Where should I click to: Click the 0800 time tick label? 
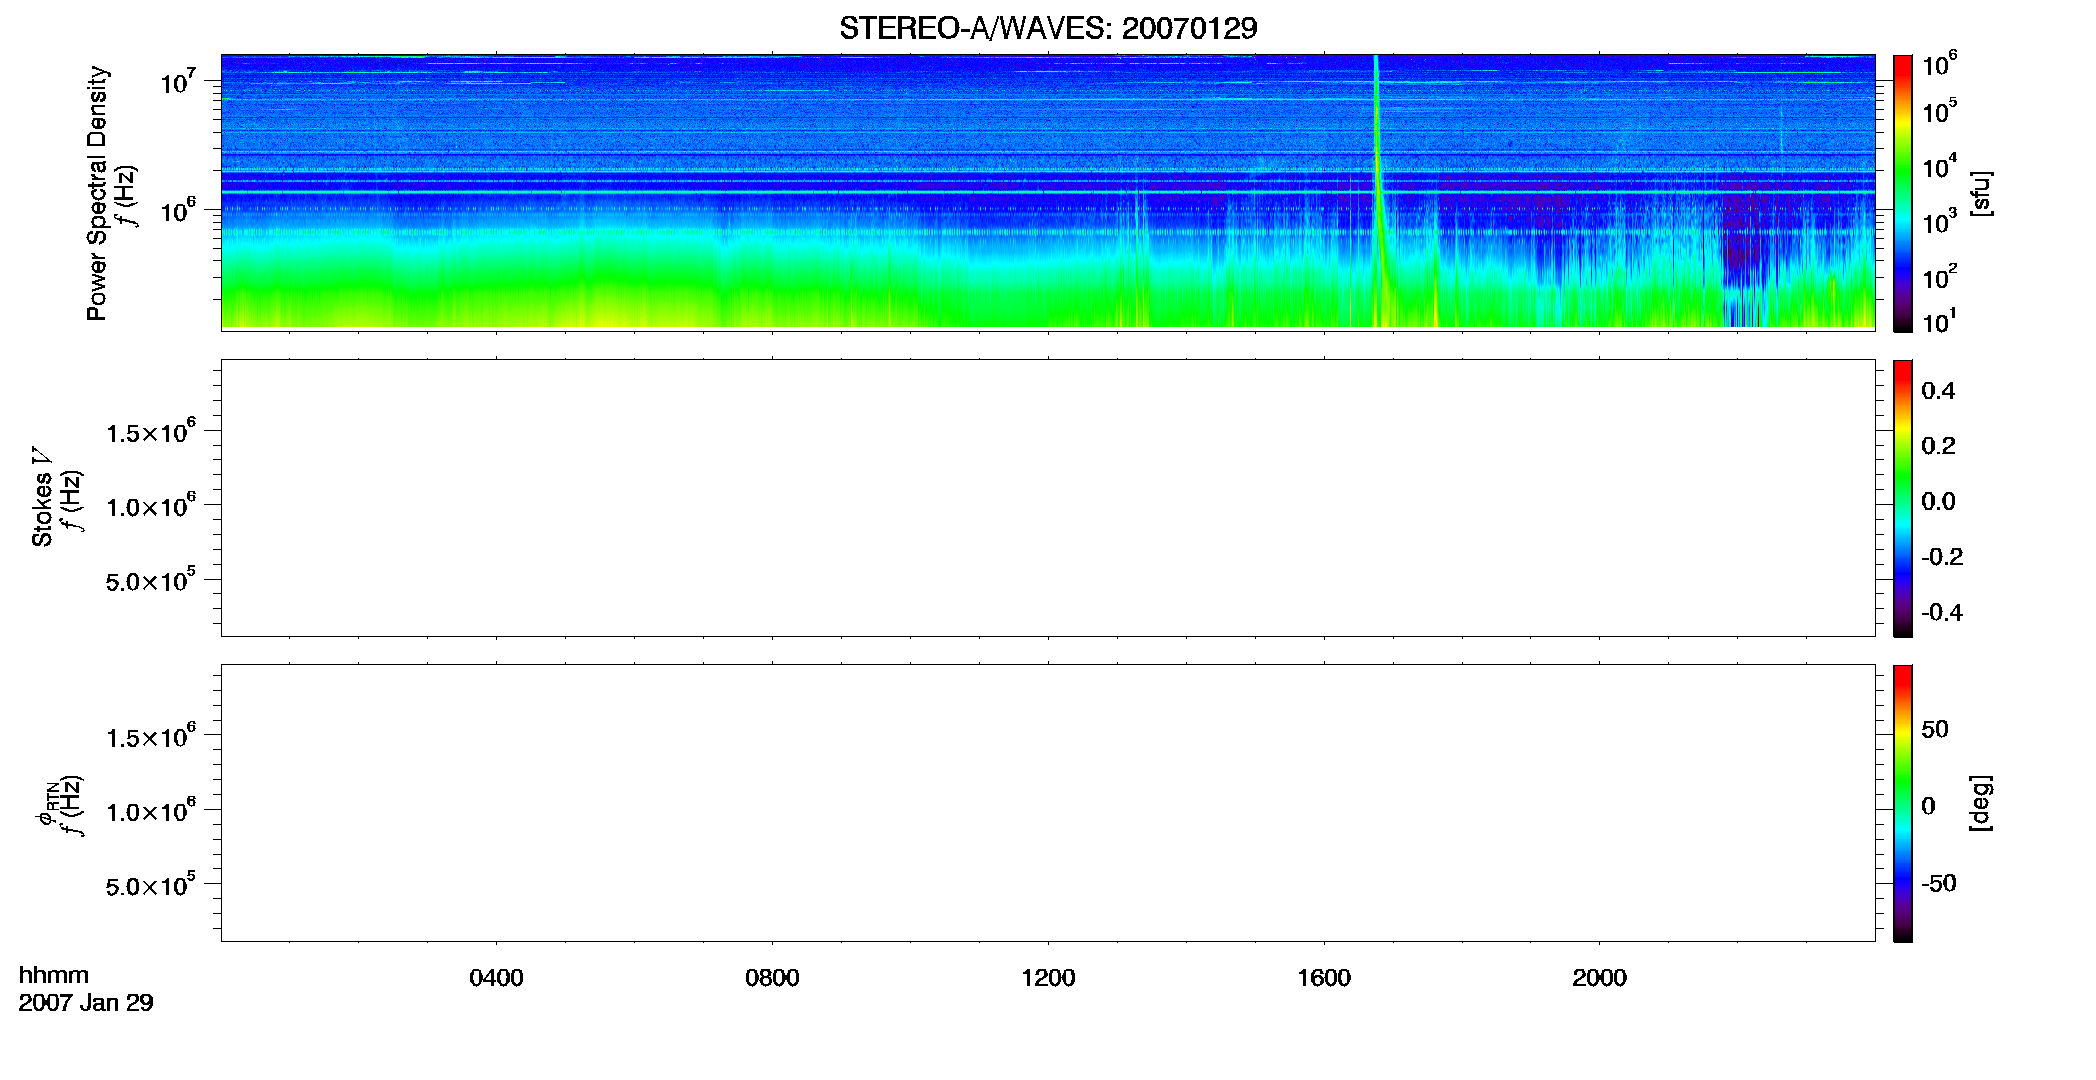[x=772, y=978]
